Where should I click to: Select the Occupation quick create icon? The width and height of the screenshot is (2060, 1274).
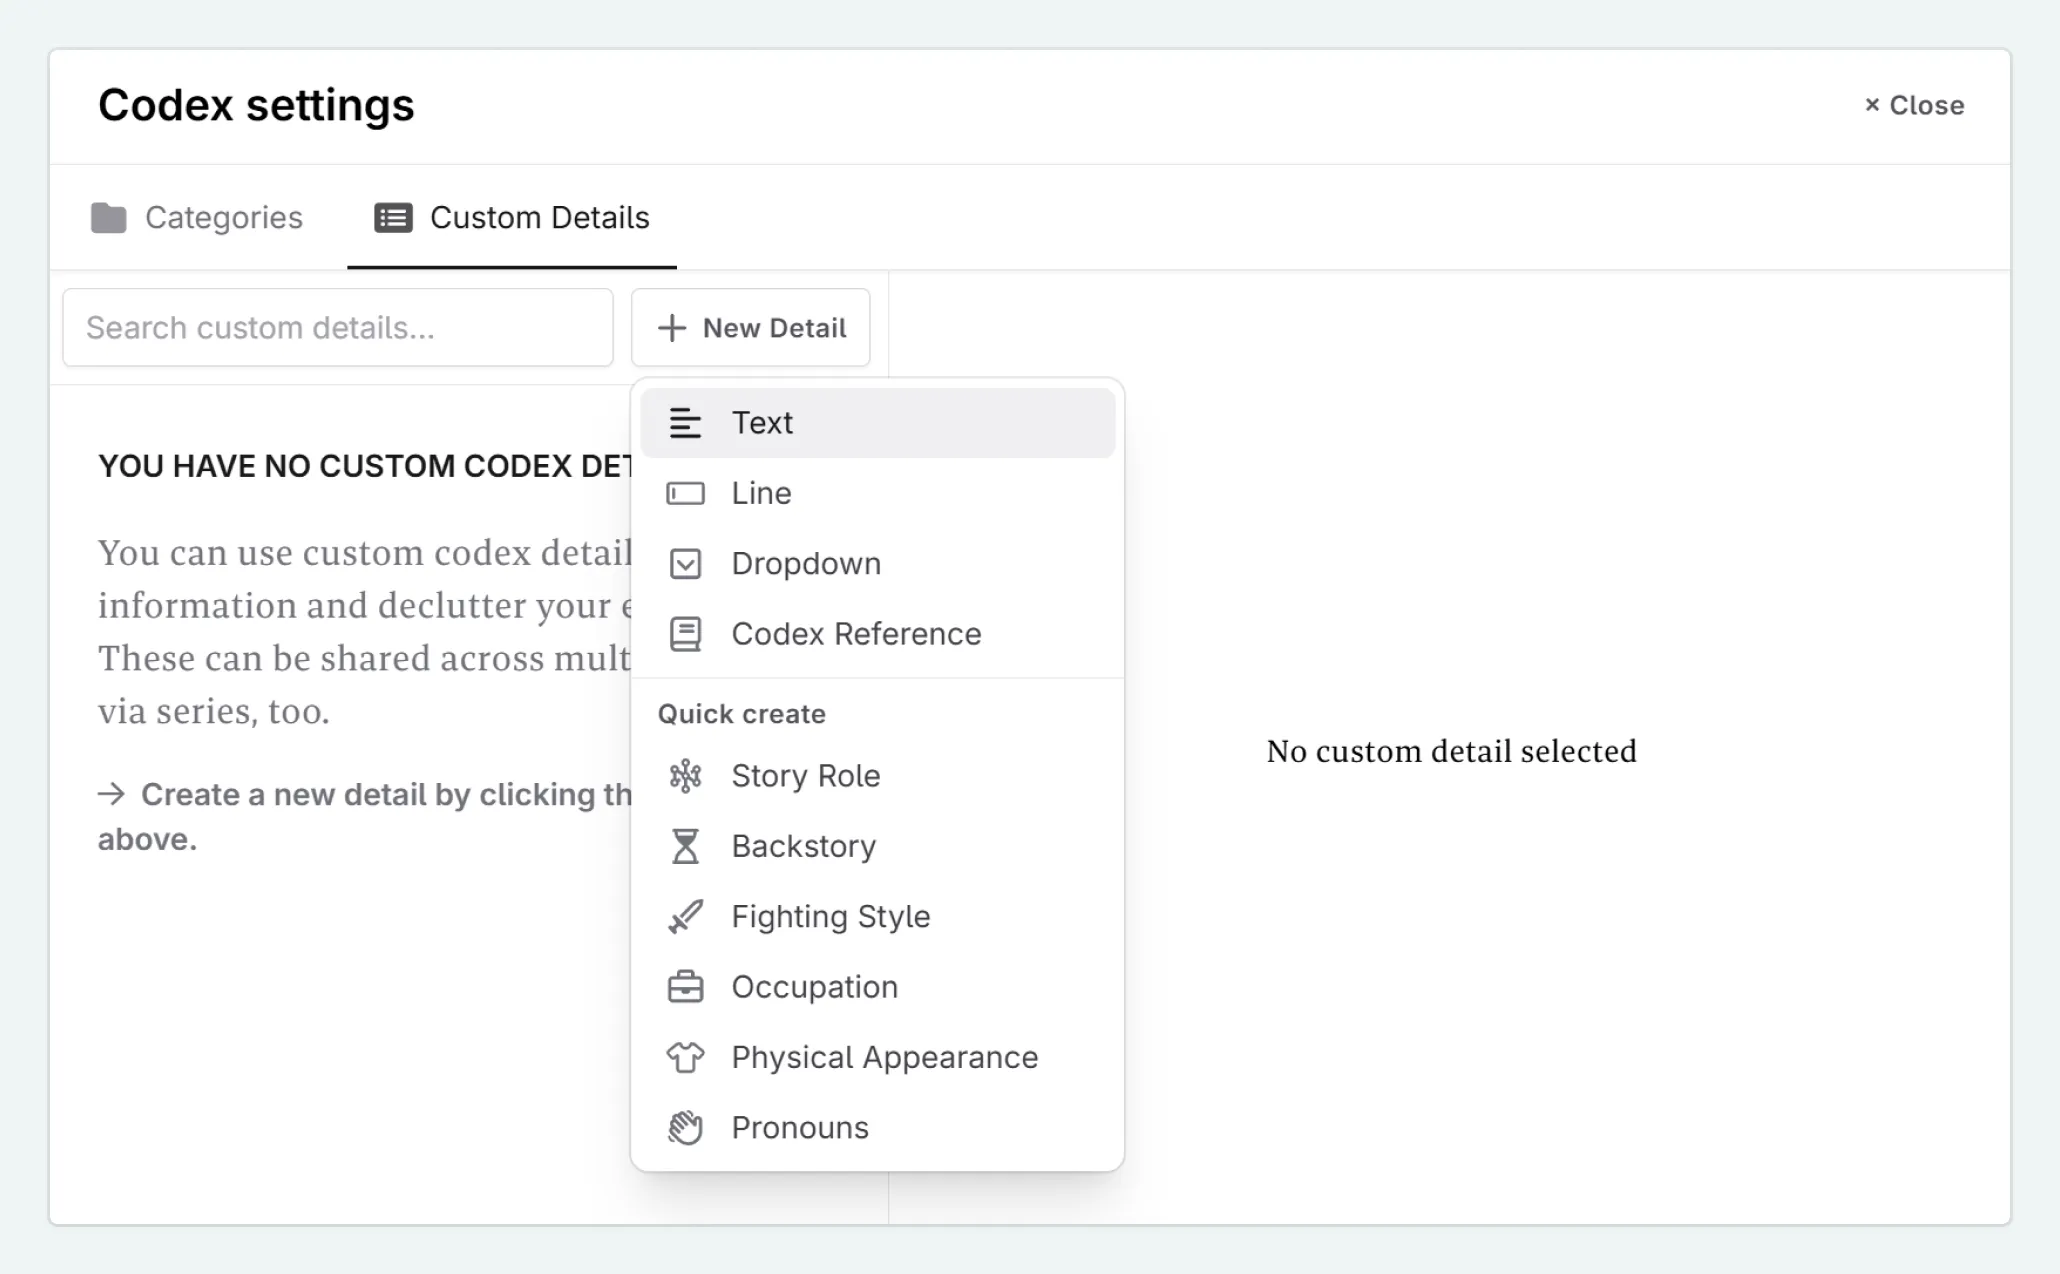[x=686, y=986]
